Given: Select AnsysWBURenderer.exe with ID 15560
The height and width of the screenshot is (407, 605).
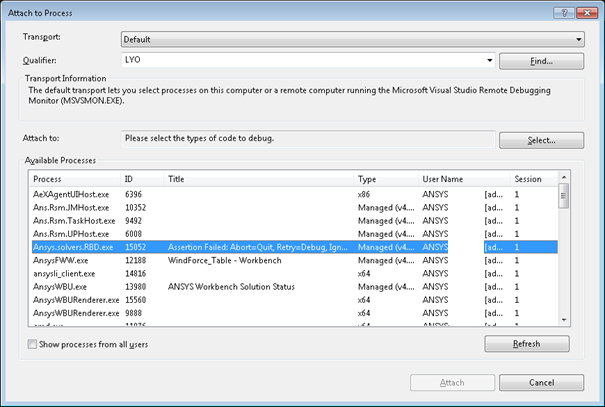Looking at the screenshot, I should (294, 300).
